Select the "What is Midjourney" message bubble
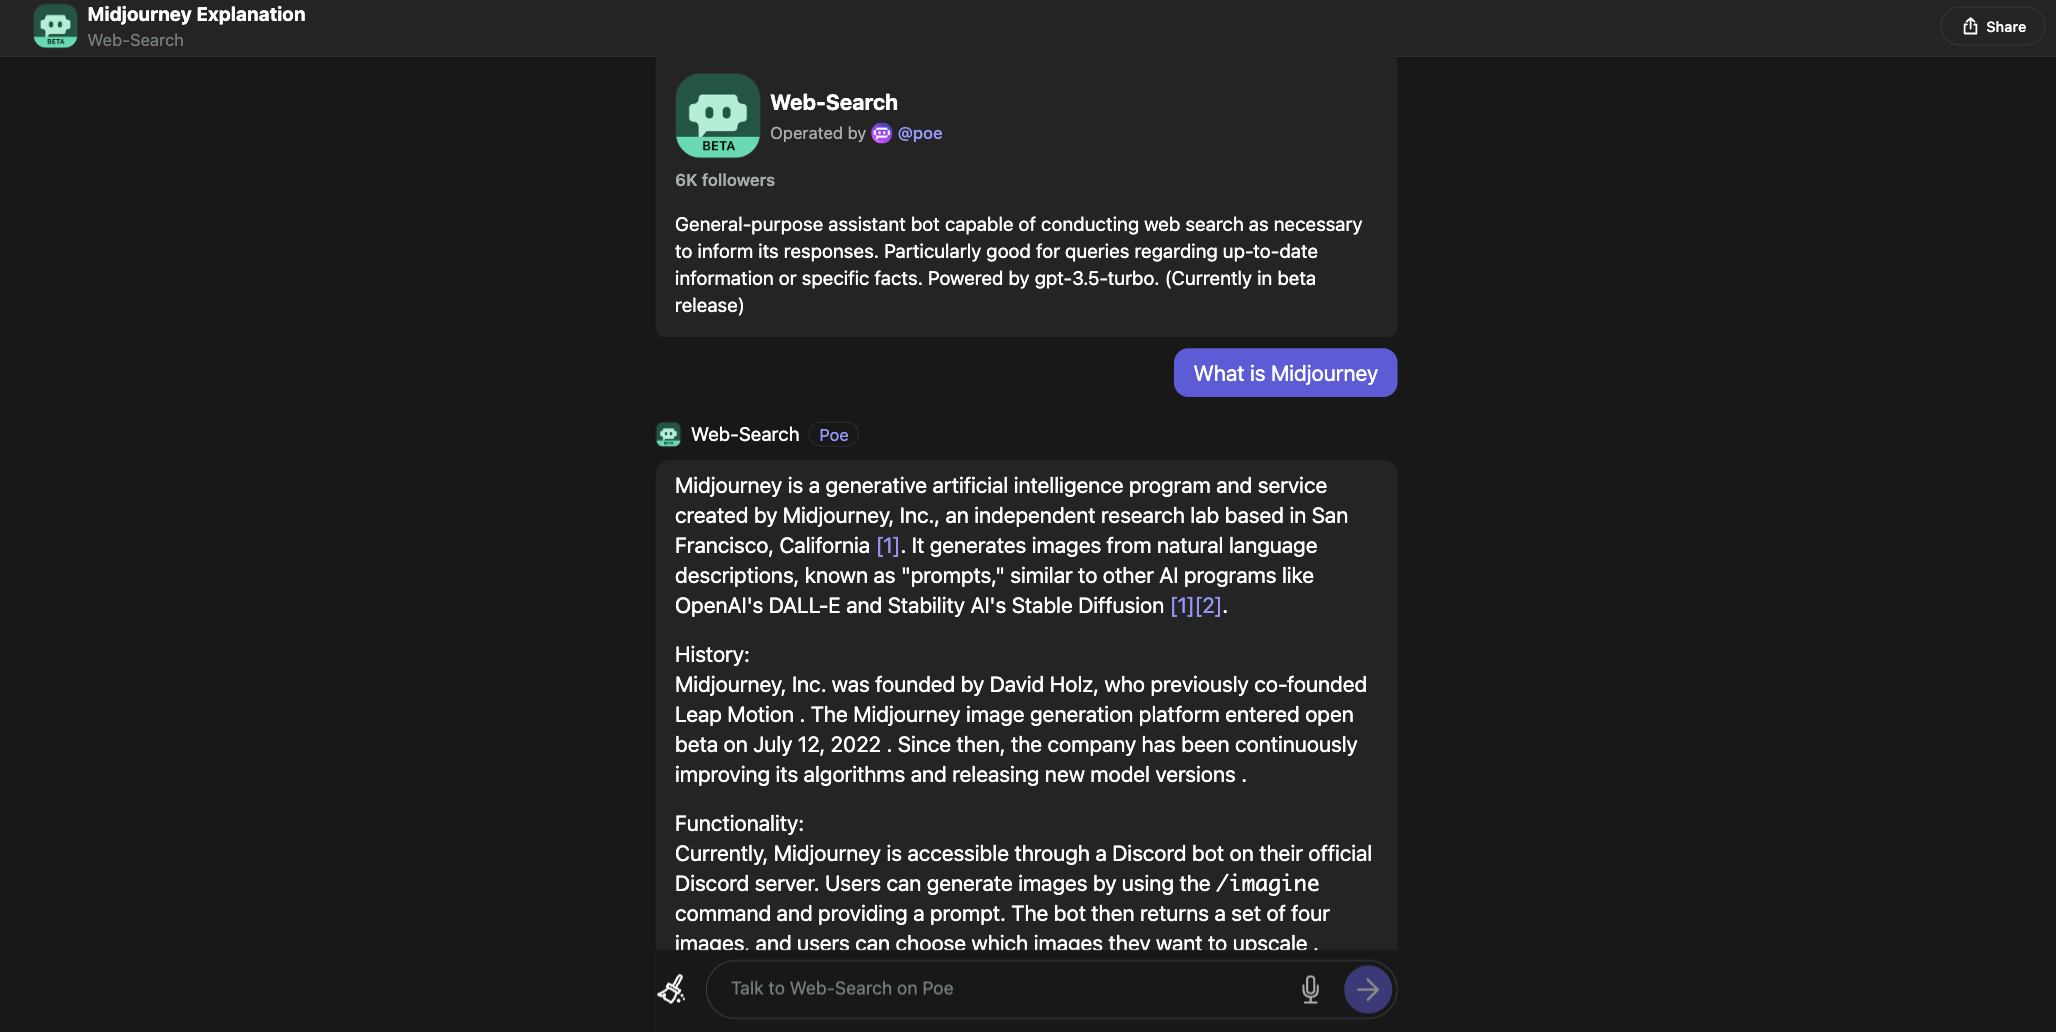2056x1032 pixels. 1285,372
